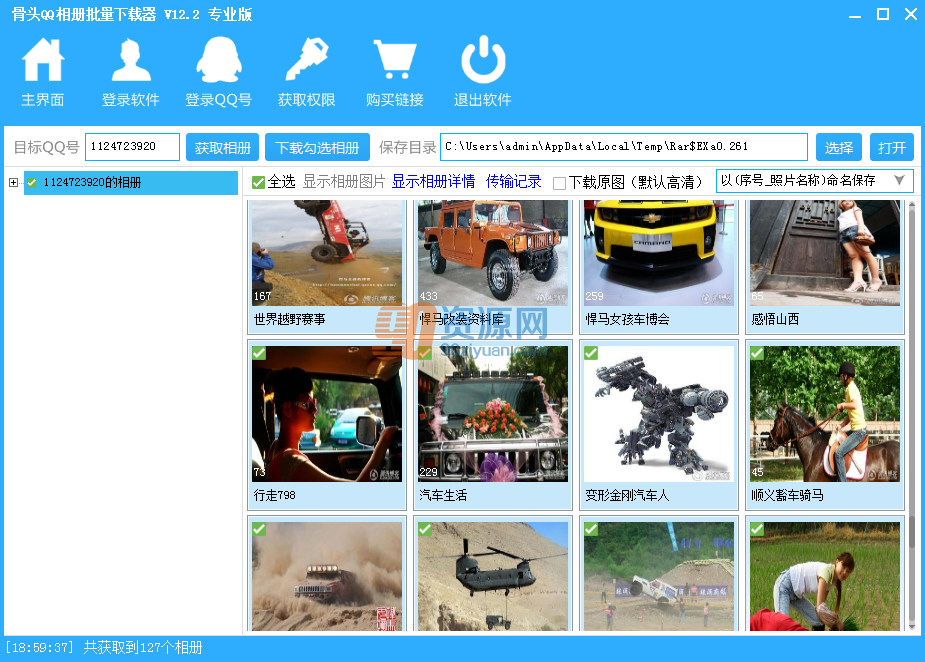The image size is (925, 662).
Task: Open the 感悟山西 album thumbnail
Action: pos(825,253)
